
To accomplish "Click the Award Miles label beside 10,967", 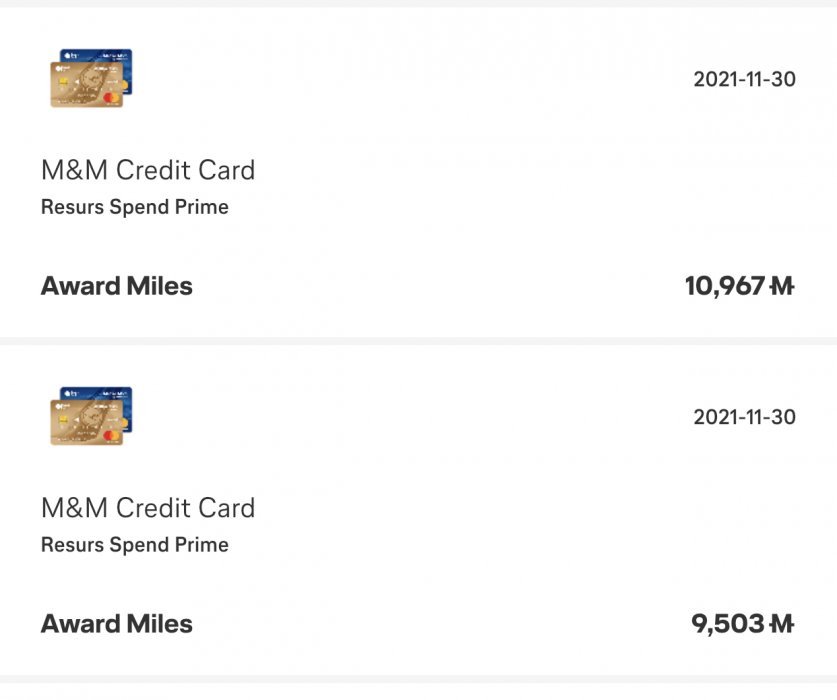I will (117, 287).
